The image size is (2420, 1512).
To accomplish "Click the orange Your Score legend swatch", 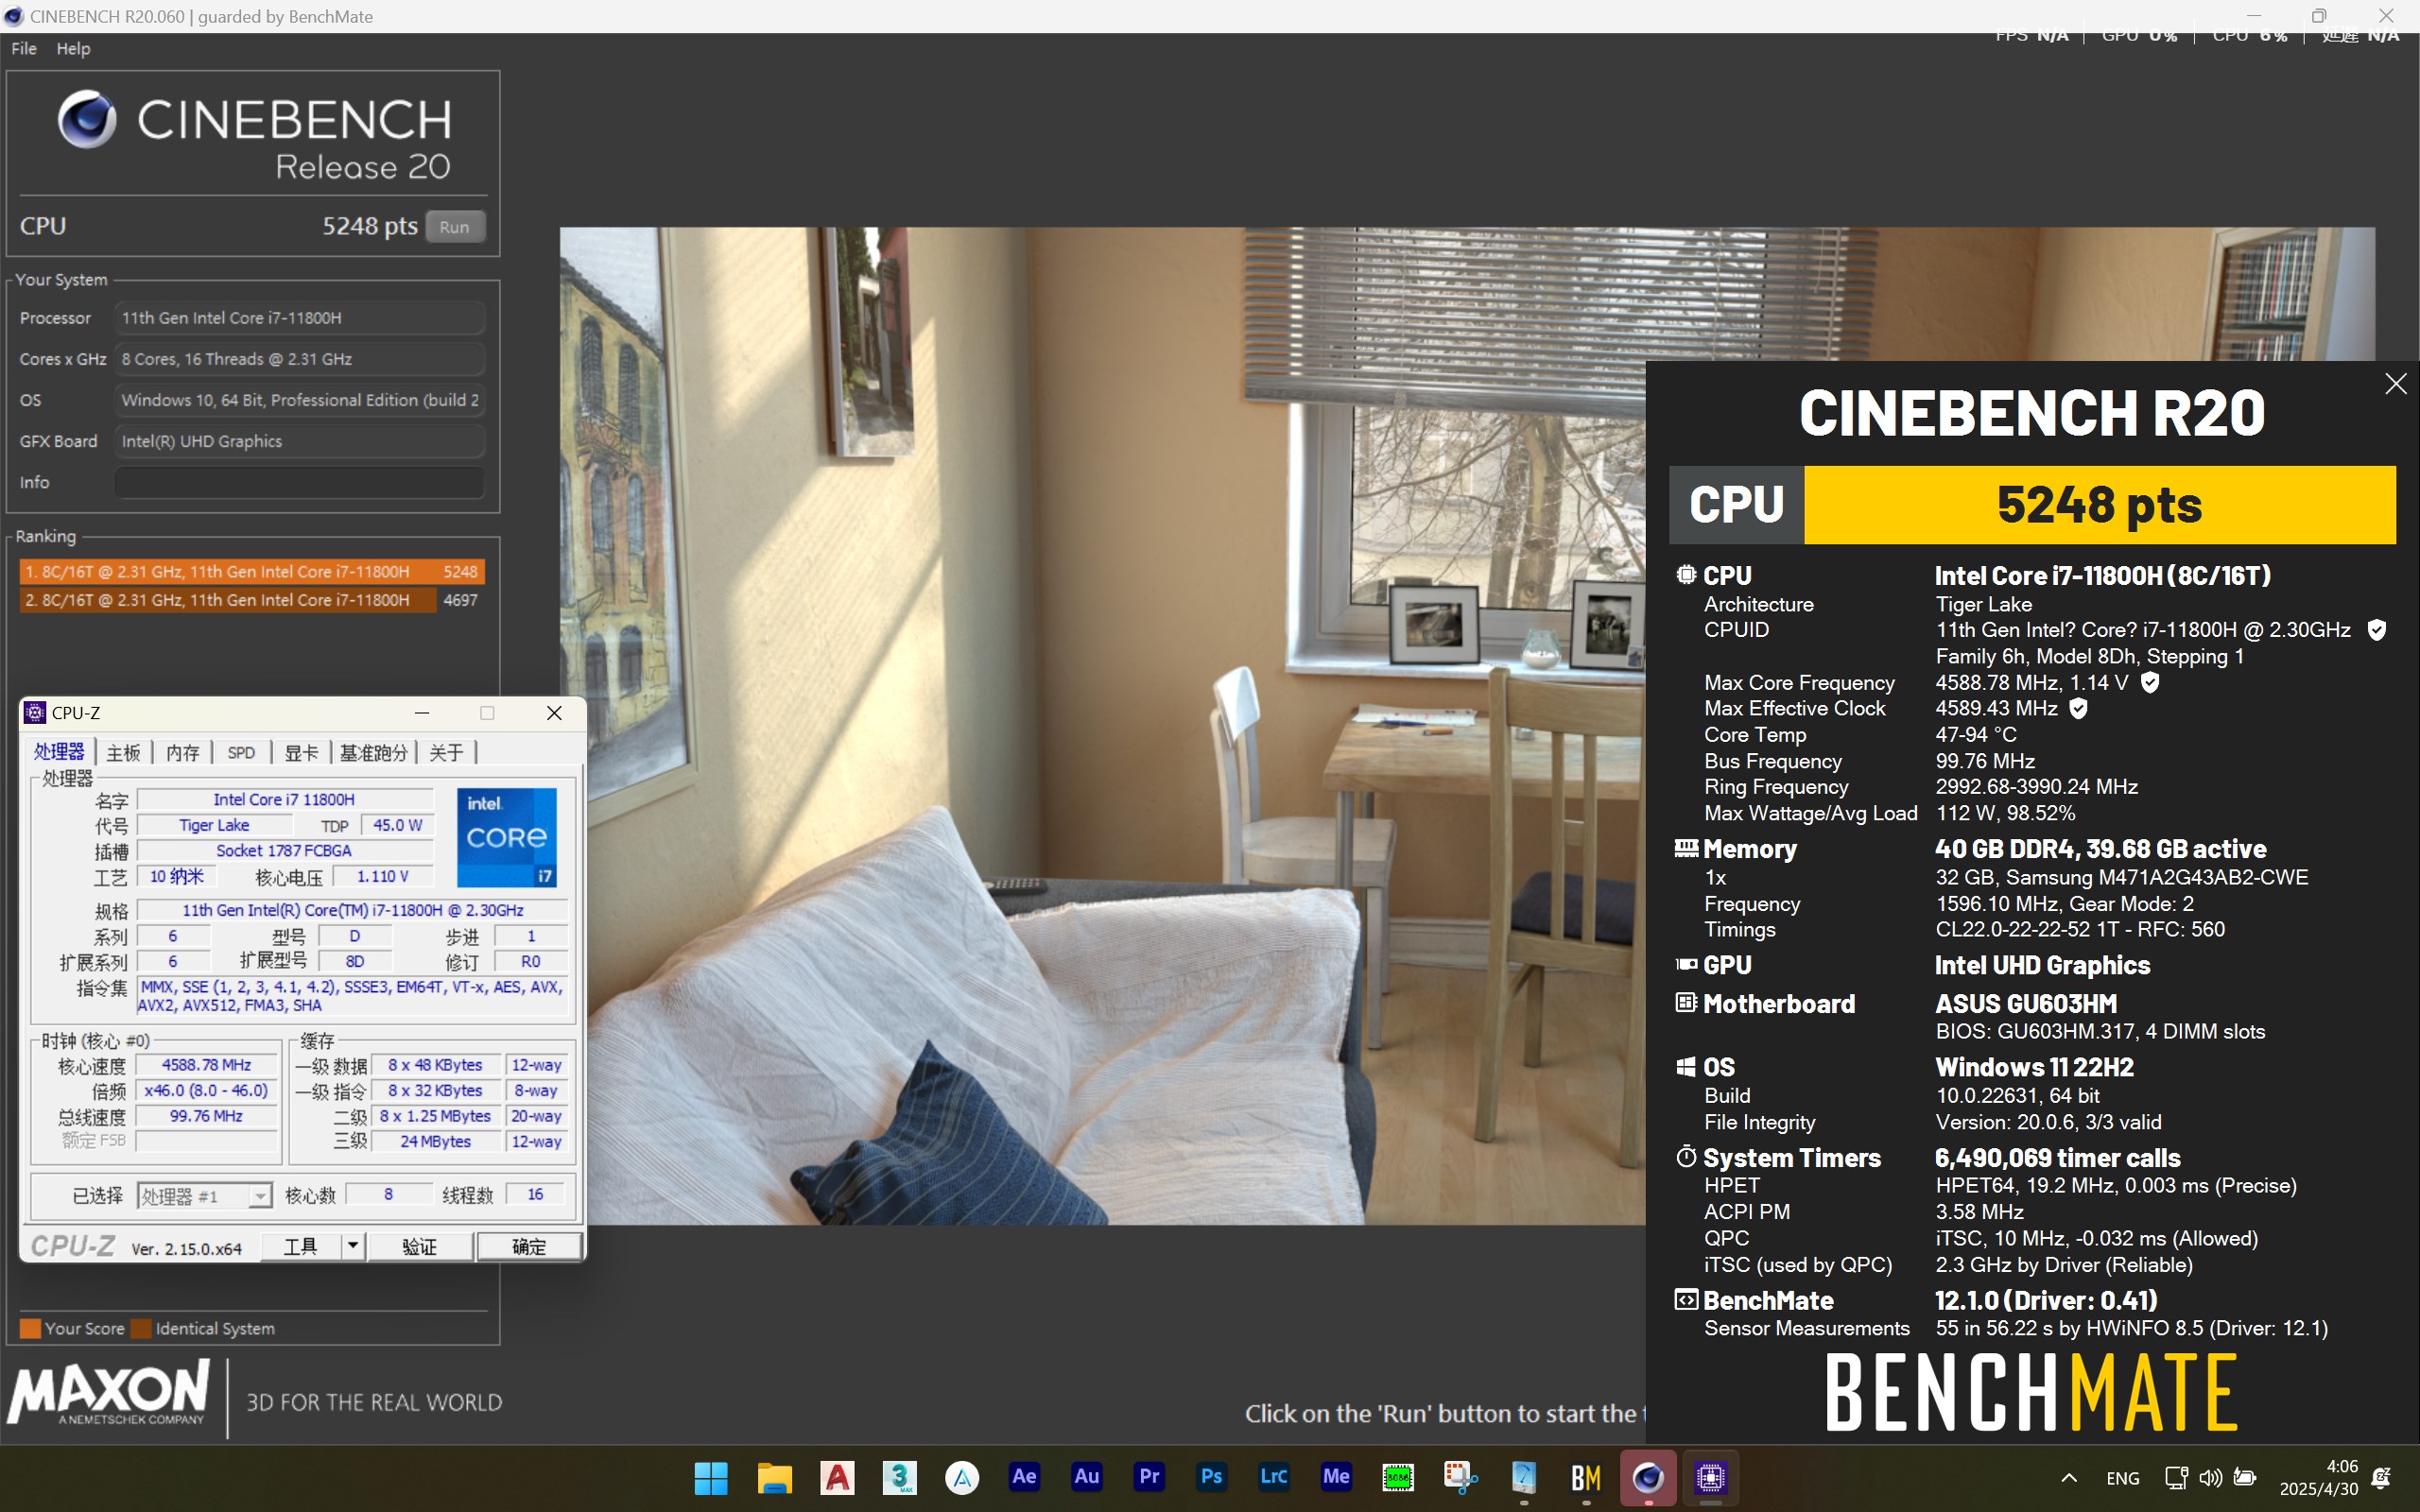I will click(30, 1328).
